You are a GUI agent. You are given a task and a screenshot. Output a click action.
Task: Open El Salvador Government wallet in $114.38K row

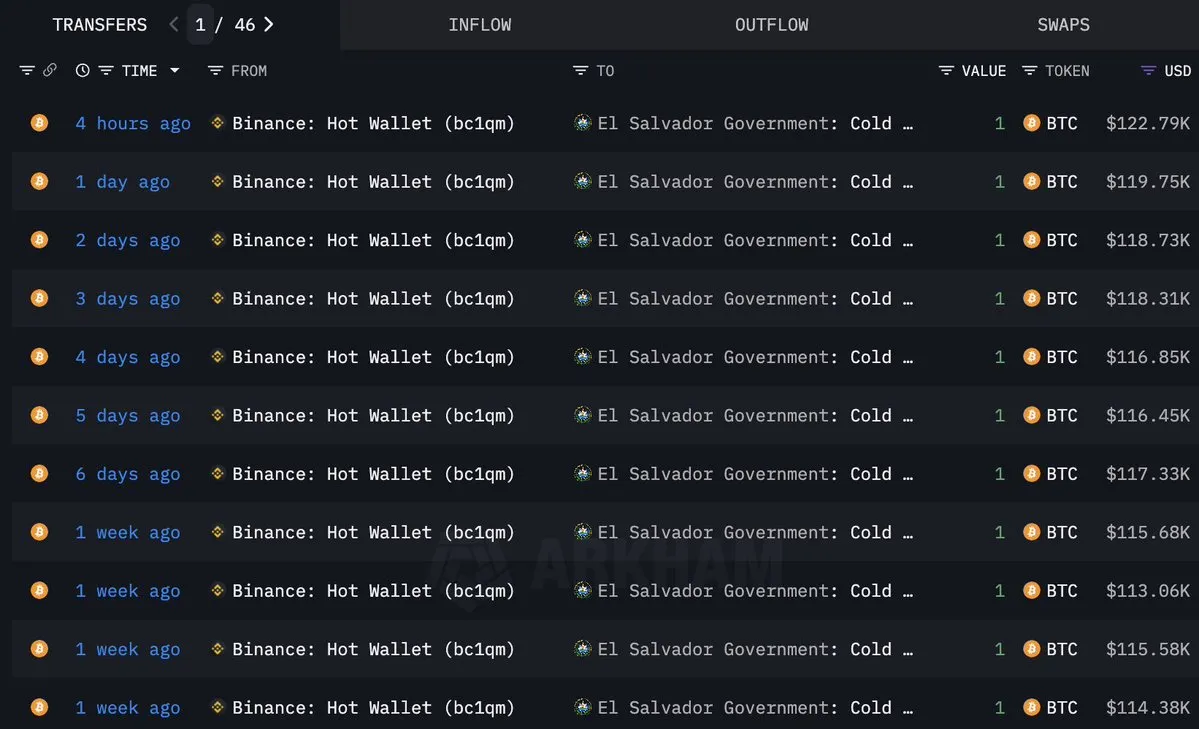coord(755,708)
